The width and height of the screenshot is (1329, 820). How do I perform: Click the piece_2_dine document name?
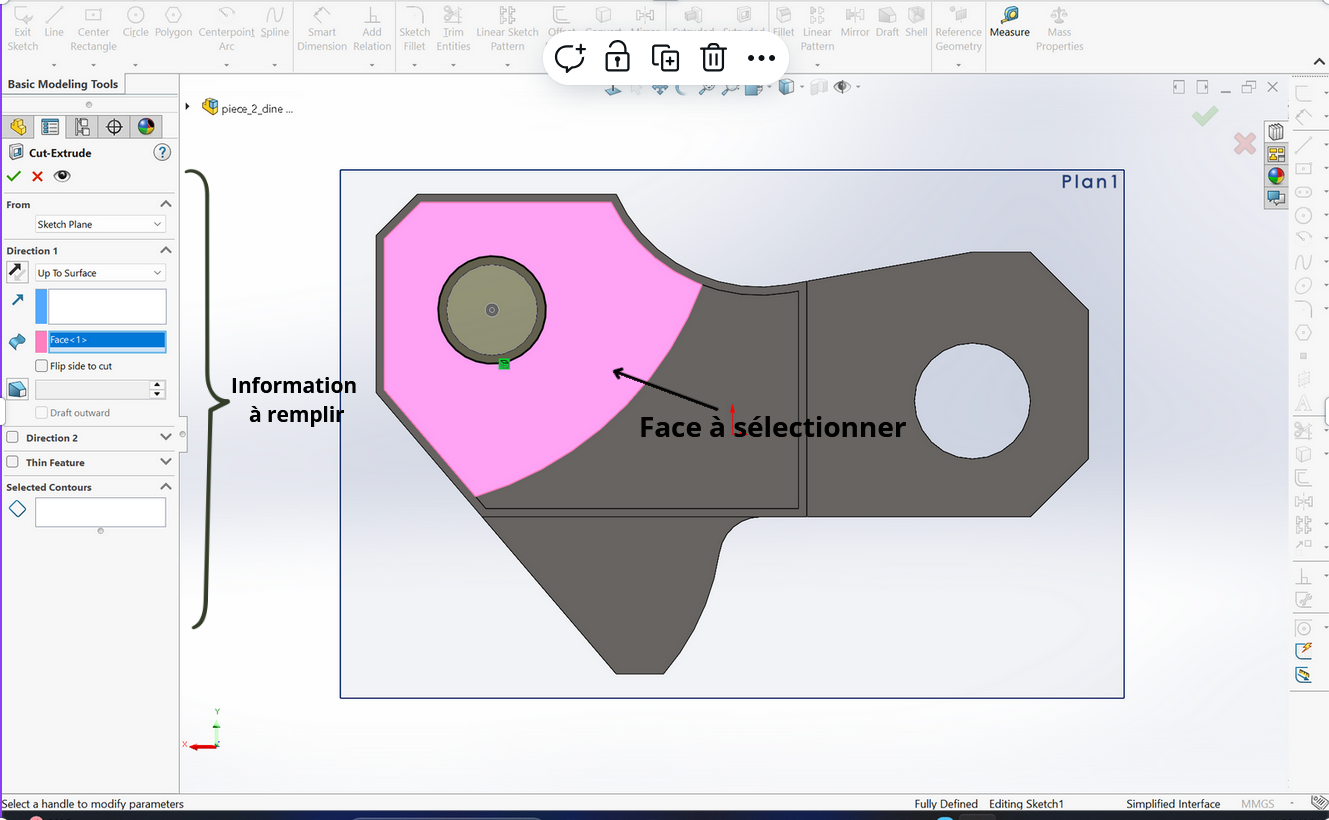257,108
